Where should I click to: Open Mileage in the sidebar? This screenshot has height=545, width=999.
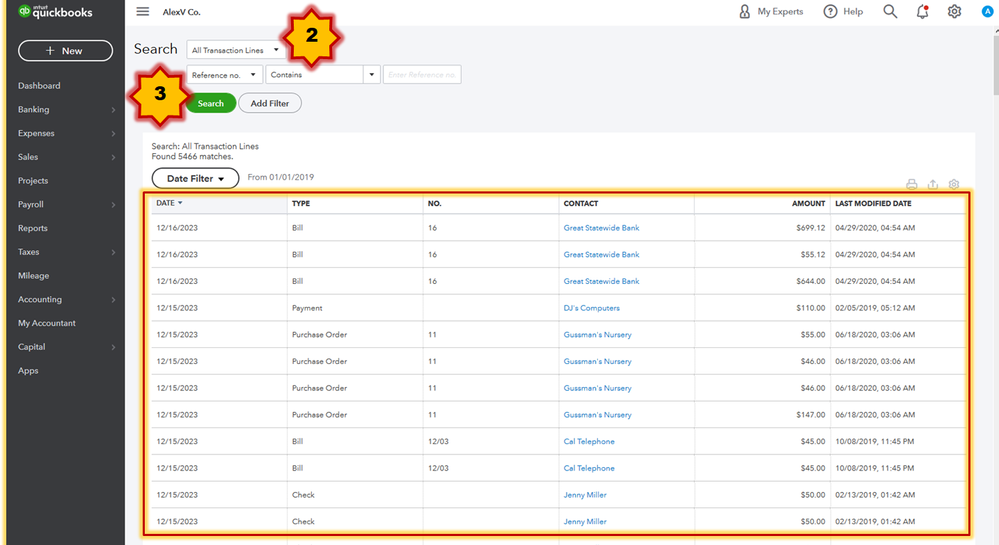34,275
